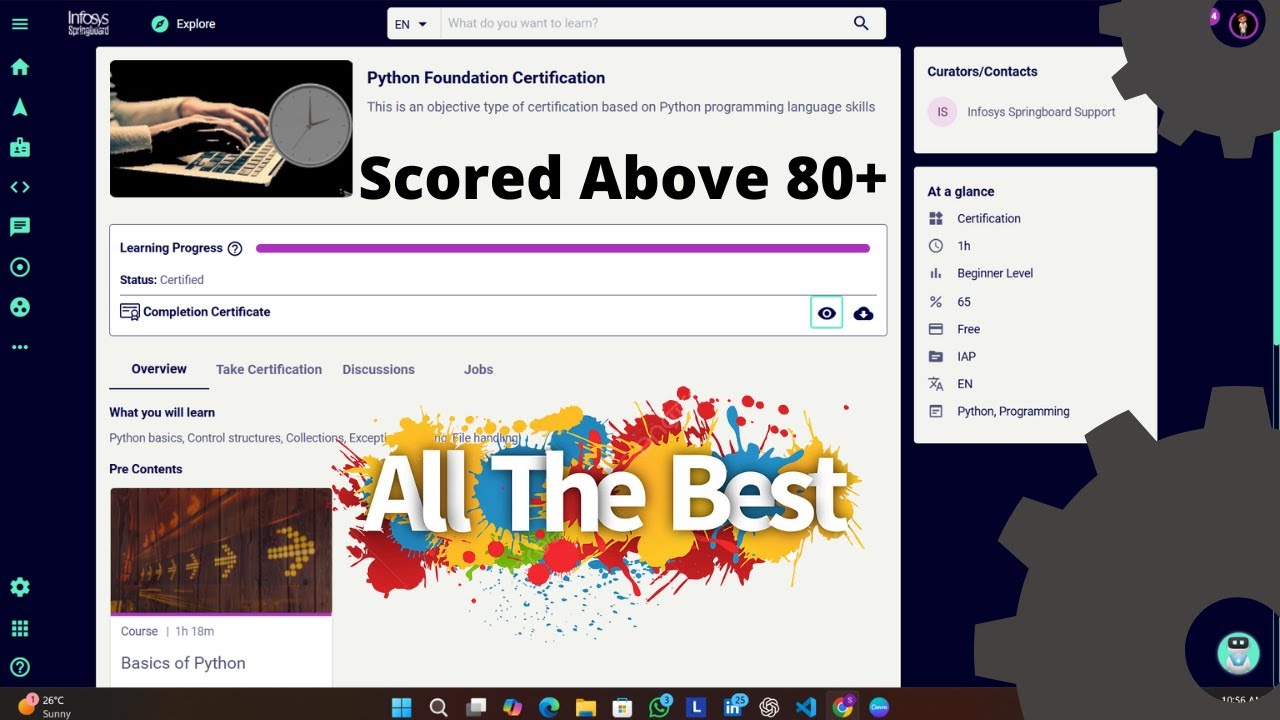Screen dimensions: 1280x720
Task: Open the chat message icon in sidebar
Action: (x=19, y=227)
